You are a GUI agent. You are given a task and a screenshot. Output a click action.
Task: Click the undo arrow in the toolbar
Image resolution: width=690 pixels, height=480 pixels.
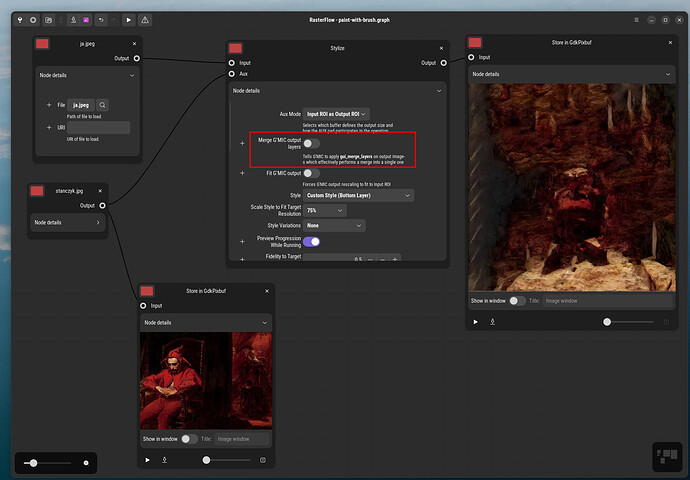tap(101, 20)
